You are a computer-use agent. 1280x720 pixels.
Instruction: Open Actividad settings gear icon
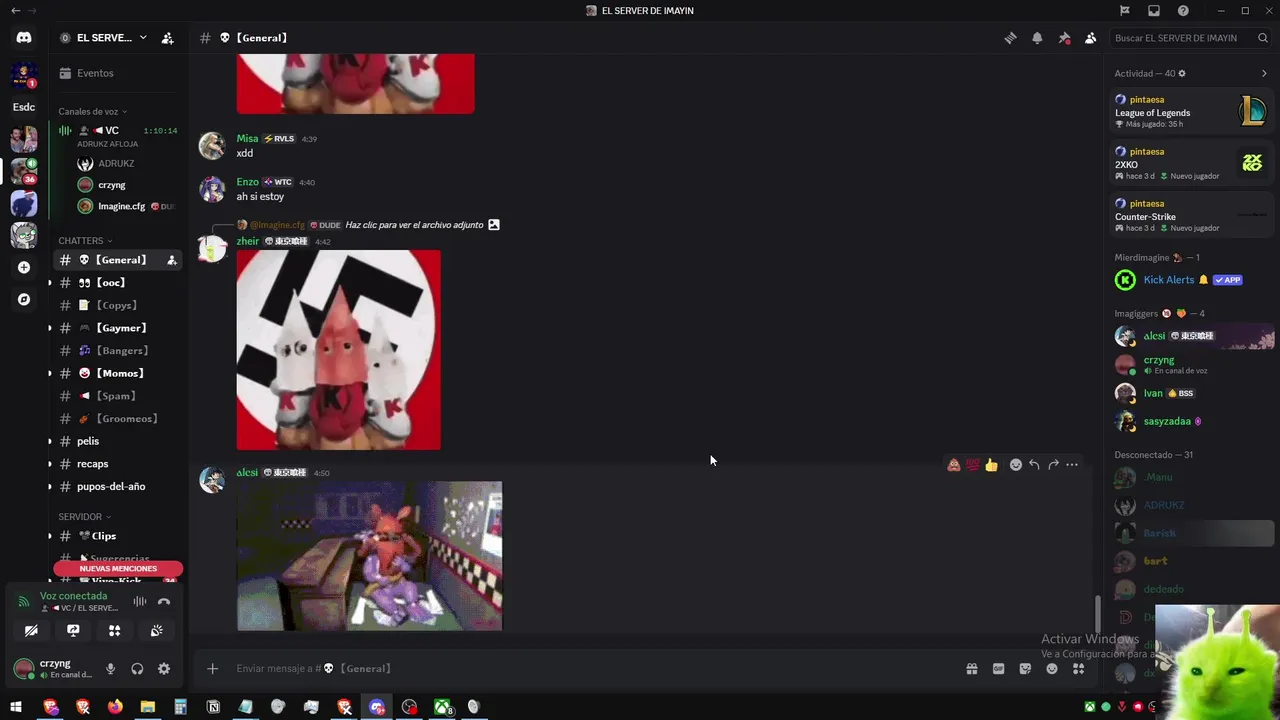pos(1182,74)
